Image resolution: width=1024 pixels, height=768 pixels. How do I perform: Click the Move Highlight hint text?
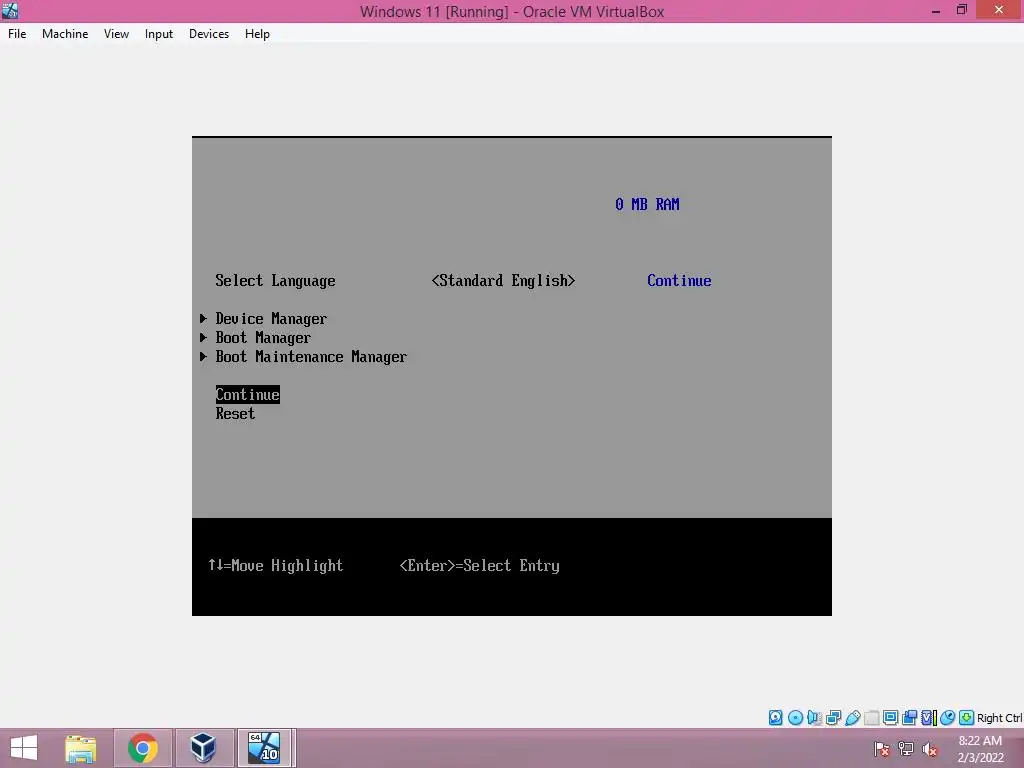pyautogui.click(x=276, y=566)
